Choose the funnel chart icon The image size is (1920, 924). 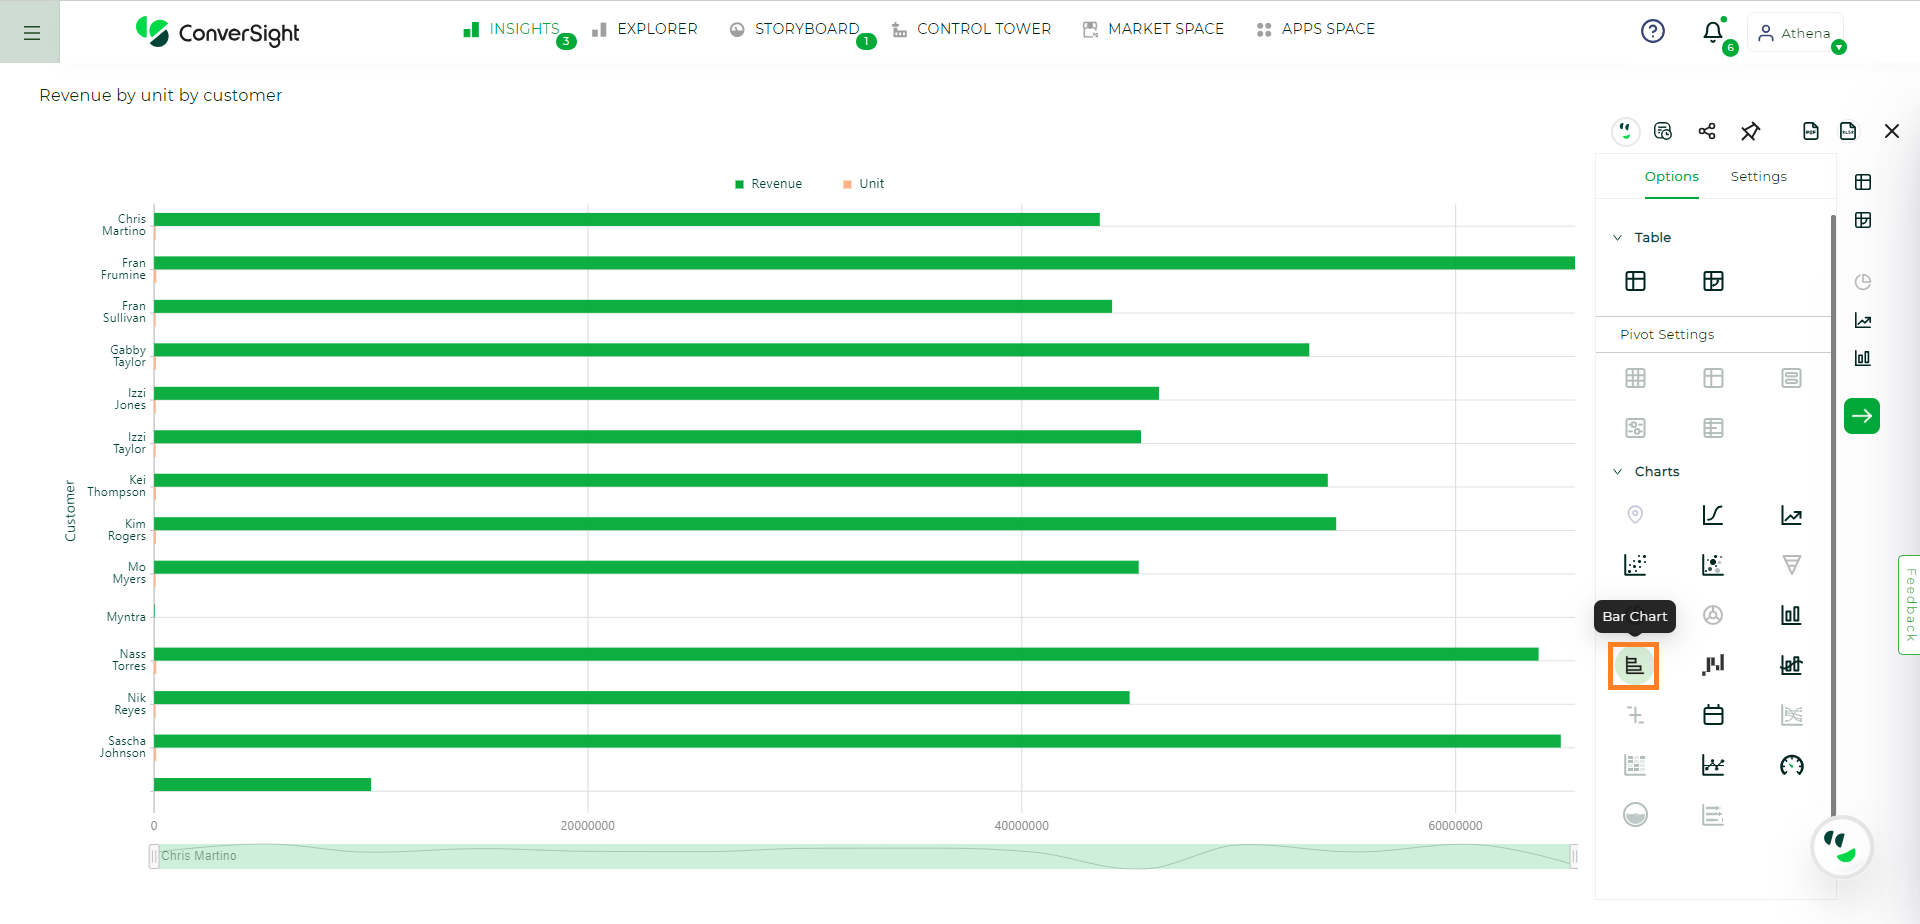[x=1791, y=565]
